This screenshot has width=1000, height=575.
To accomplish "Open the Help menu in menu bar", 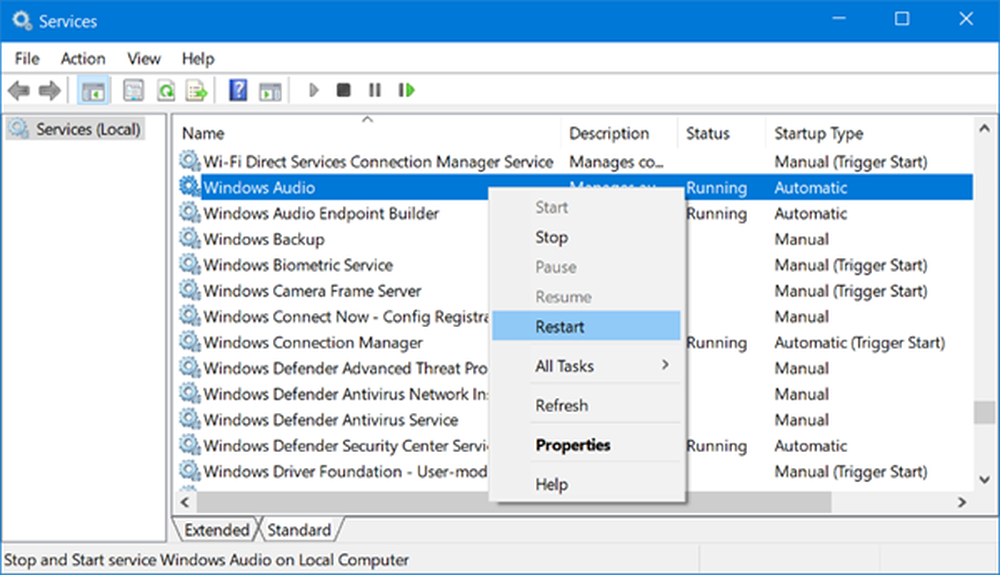I will coord(198,59).
